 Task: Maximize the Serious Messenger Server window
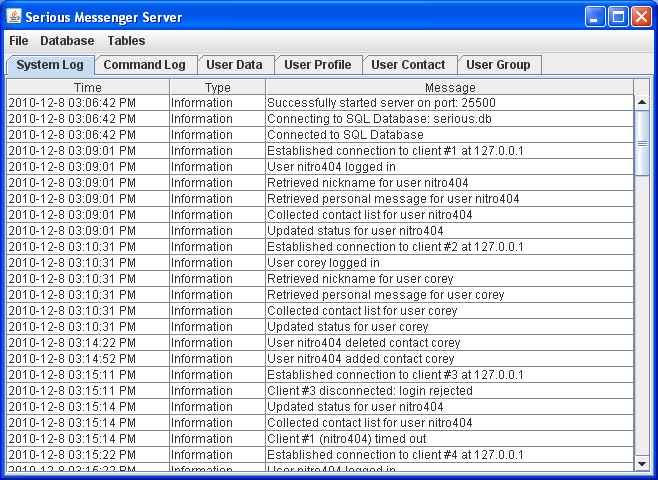coord(618,17)
